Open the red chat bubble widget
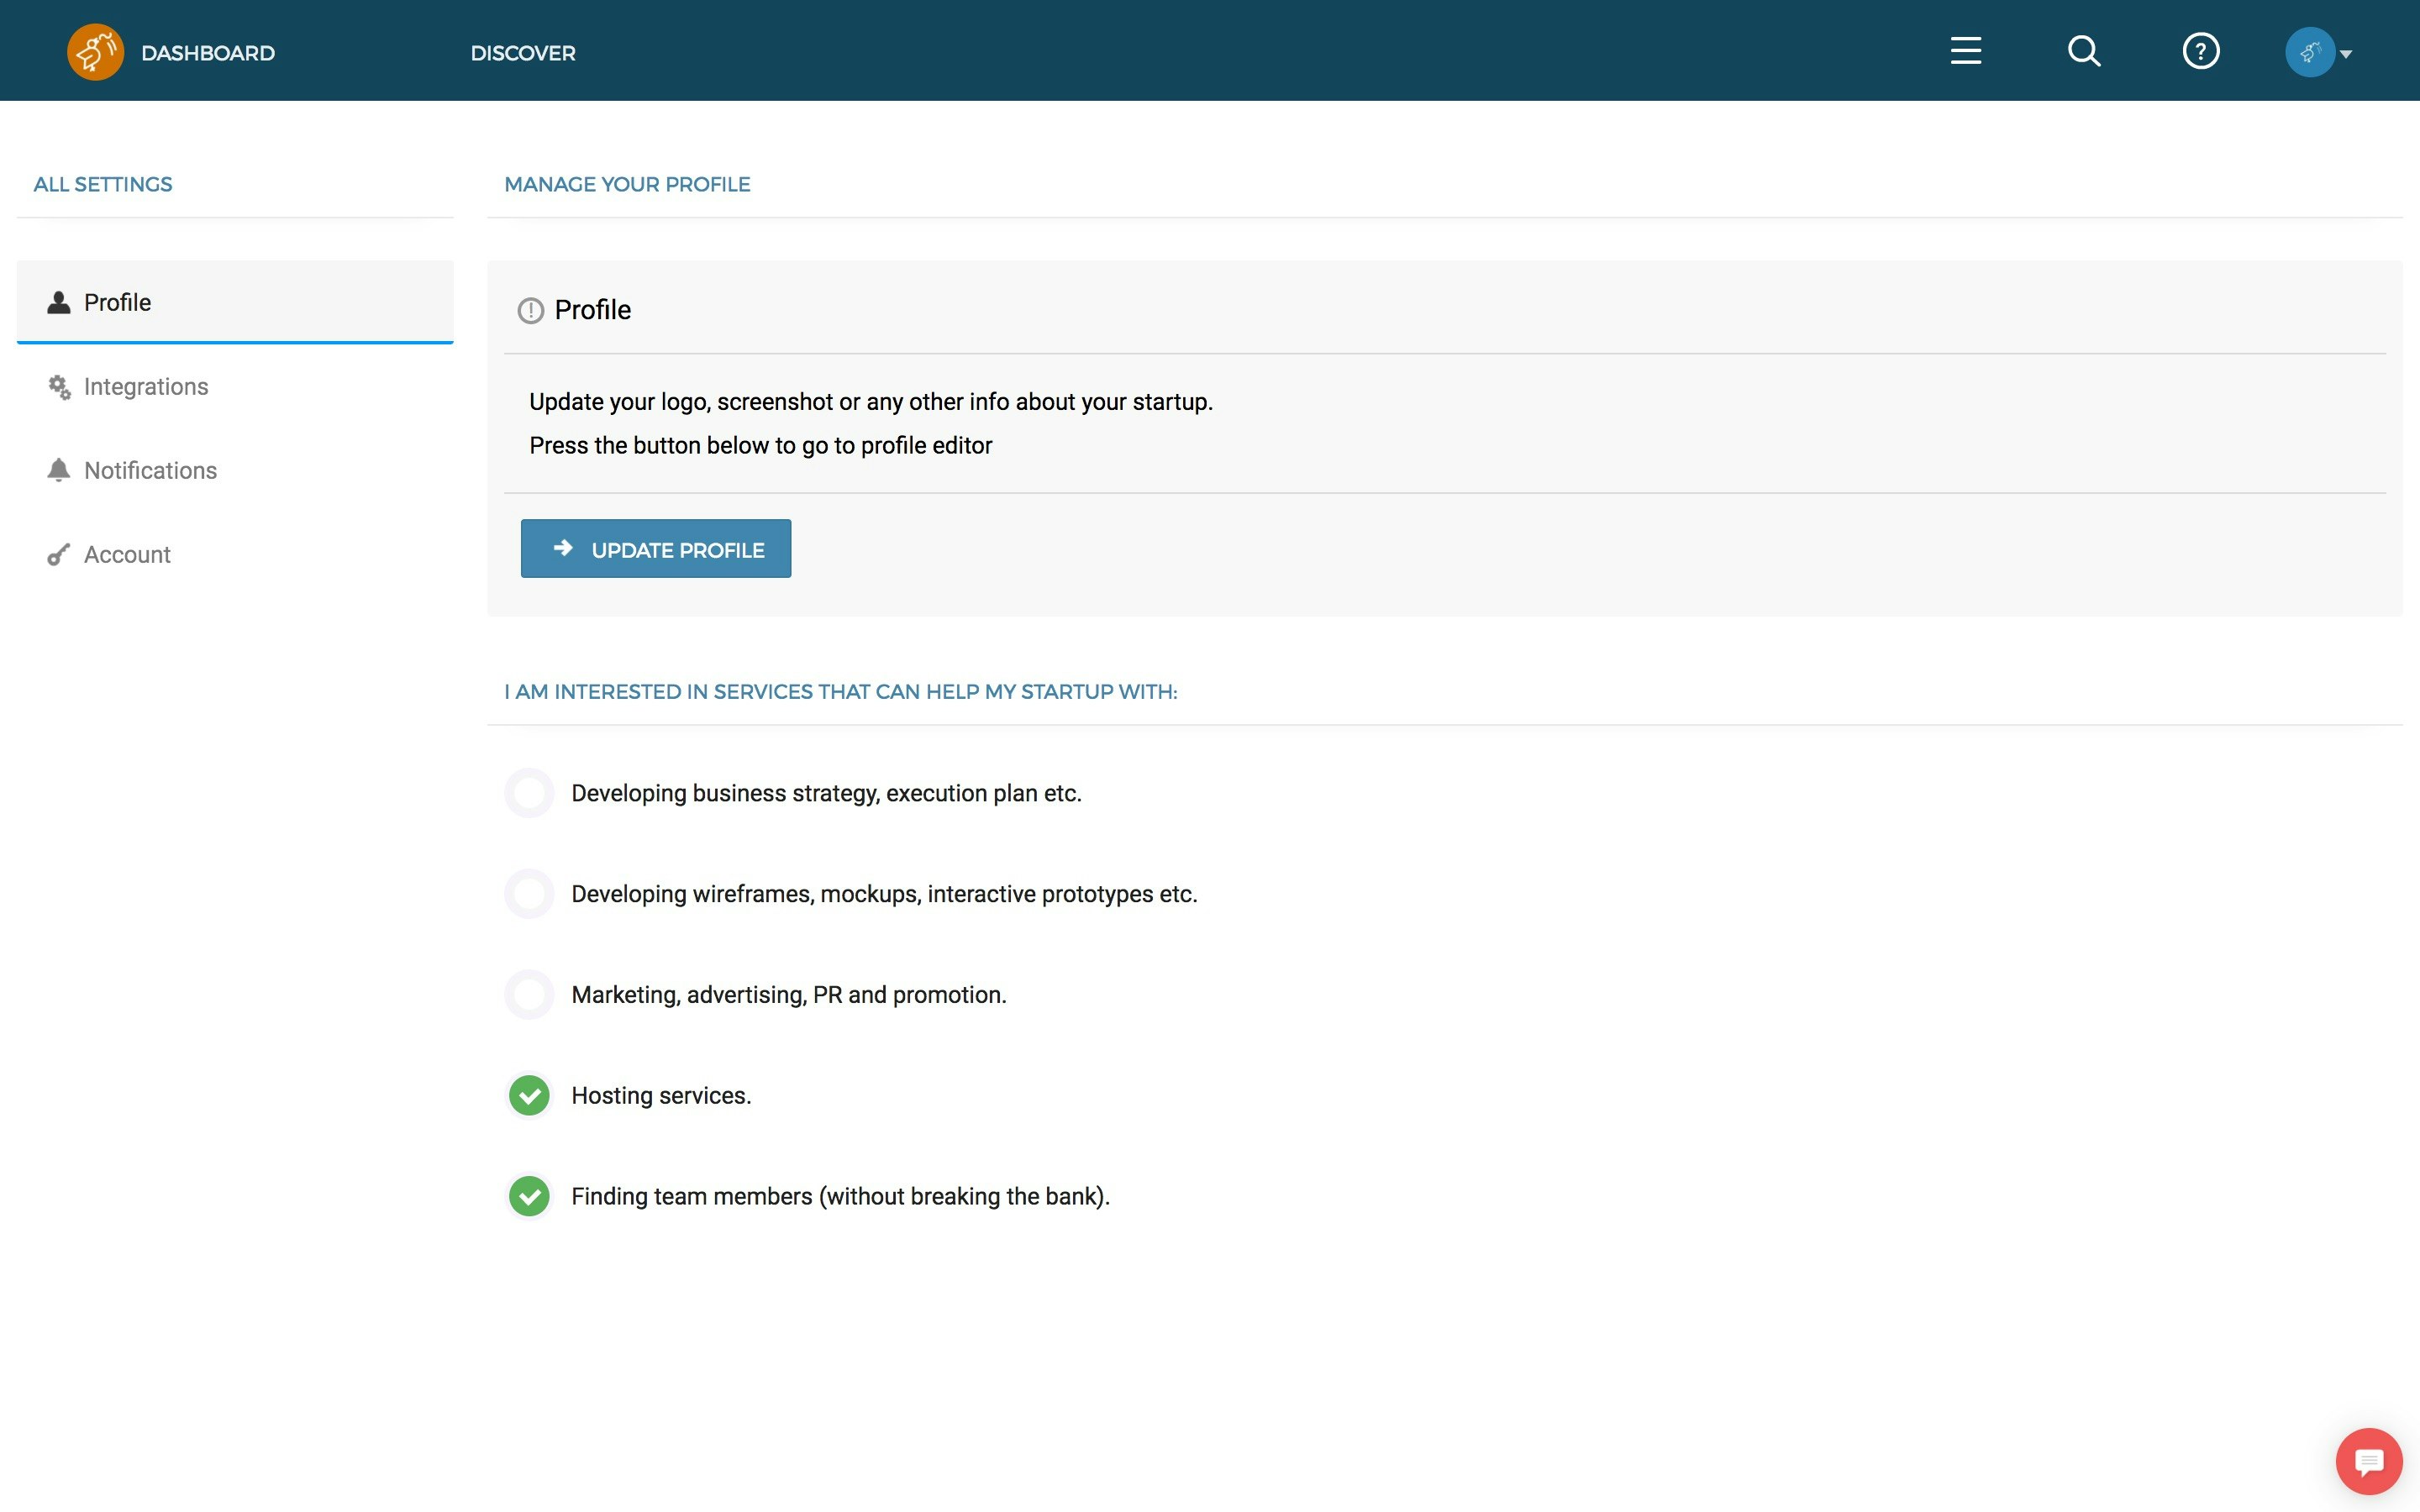Viewport: 2420px width, 1512px height. click(2368, 1462)
